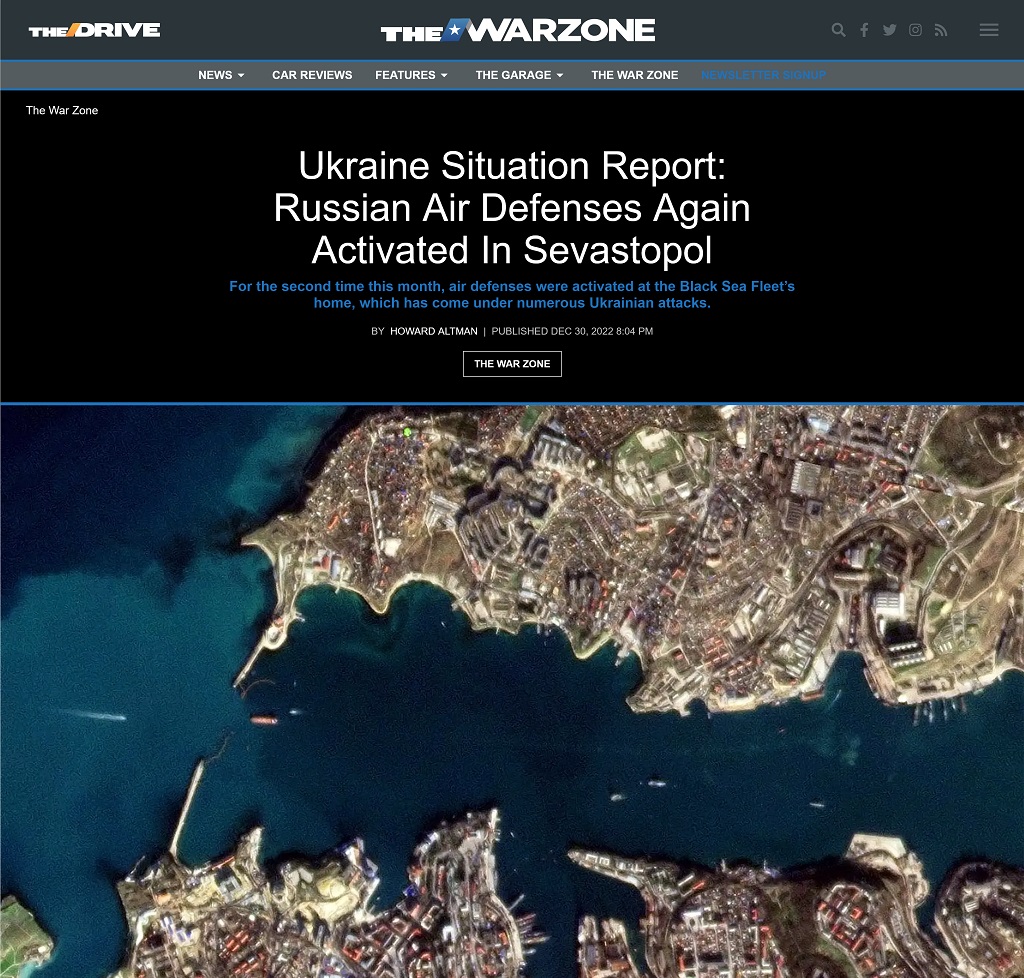Open the Newsletter Signup link
Screen dimensions: 1024x978
[x=763, y=75]
